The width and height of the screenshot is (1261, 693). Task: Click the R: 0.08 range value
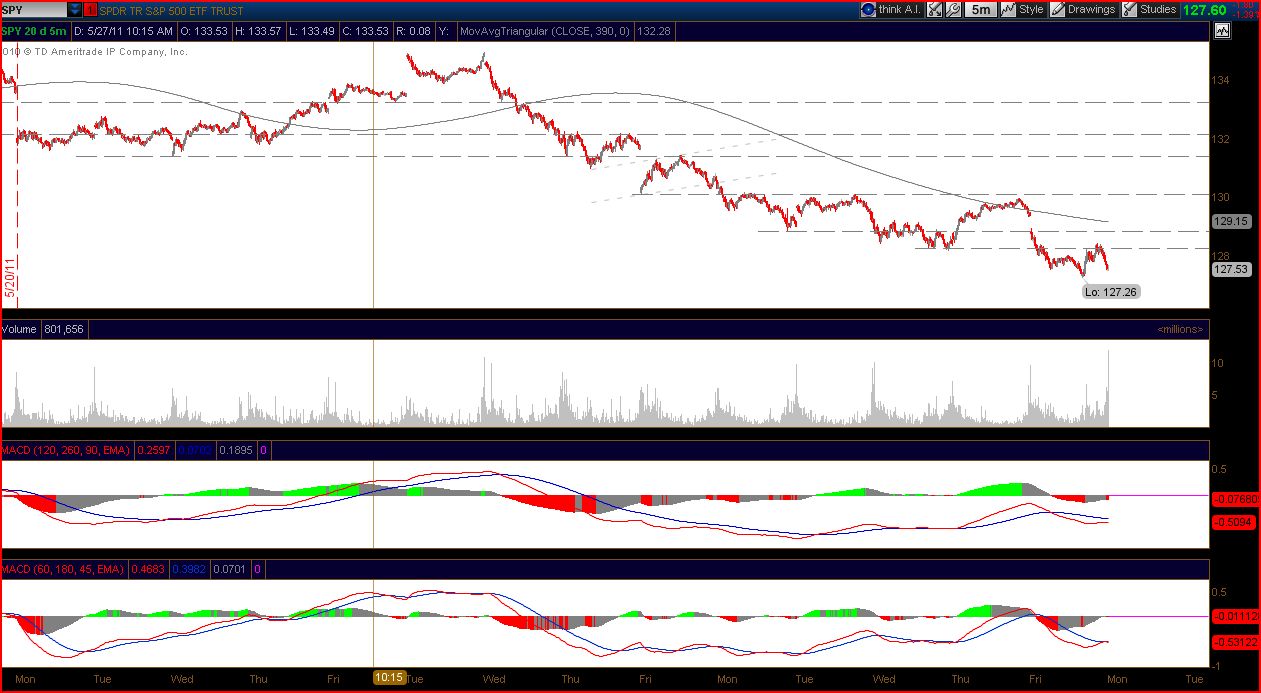coord(412,31)
